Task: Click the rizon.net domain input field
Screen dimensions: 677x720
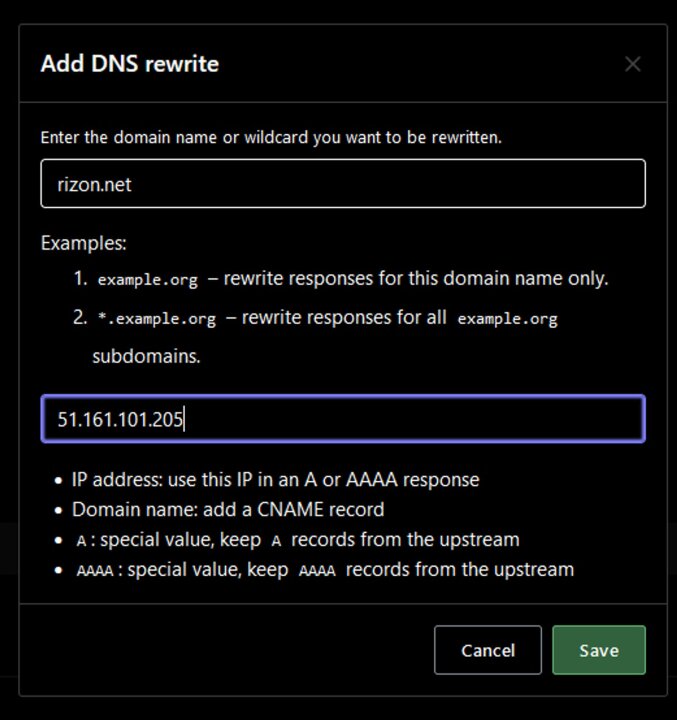Action: click(343, 184)
